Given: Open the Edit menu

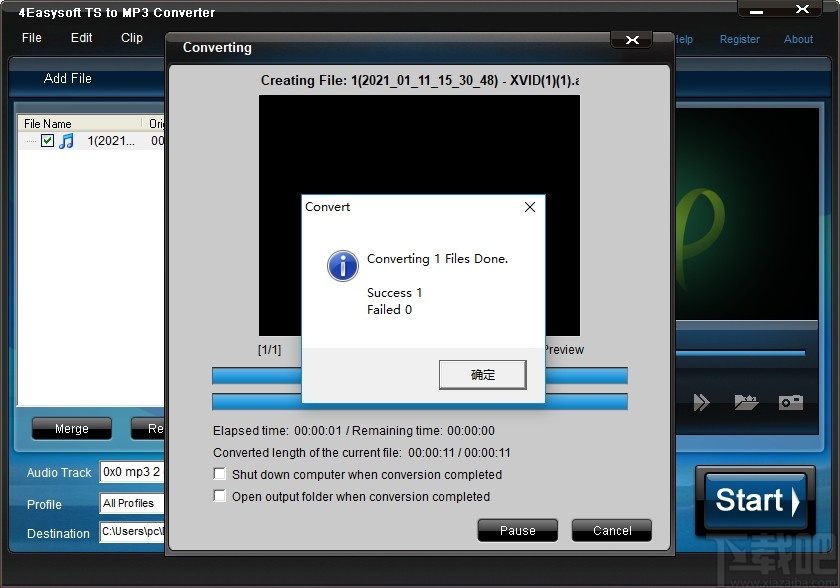Looking at the screenshot, I should coord(80,38).
